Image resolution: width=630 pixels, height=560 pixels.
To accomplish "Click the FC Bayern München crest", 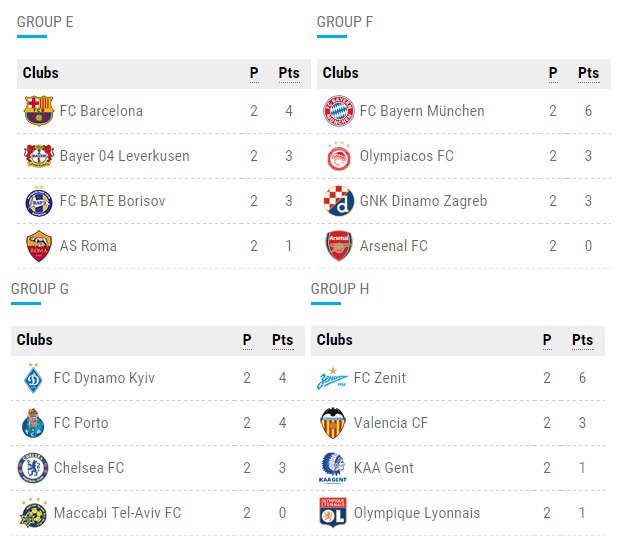I will click(339, 111).
